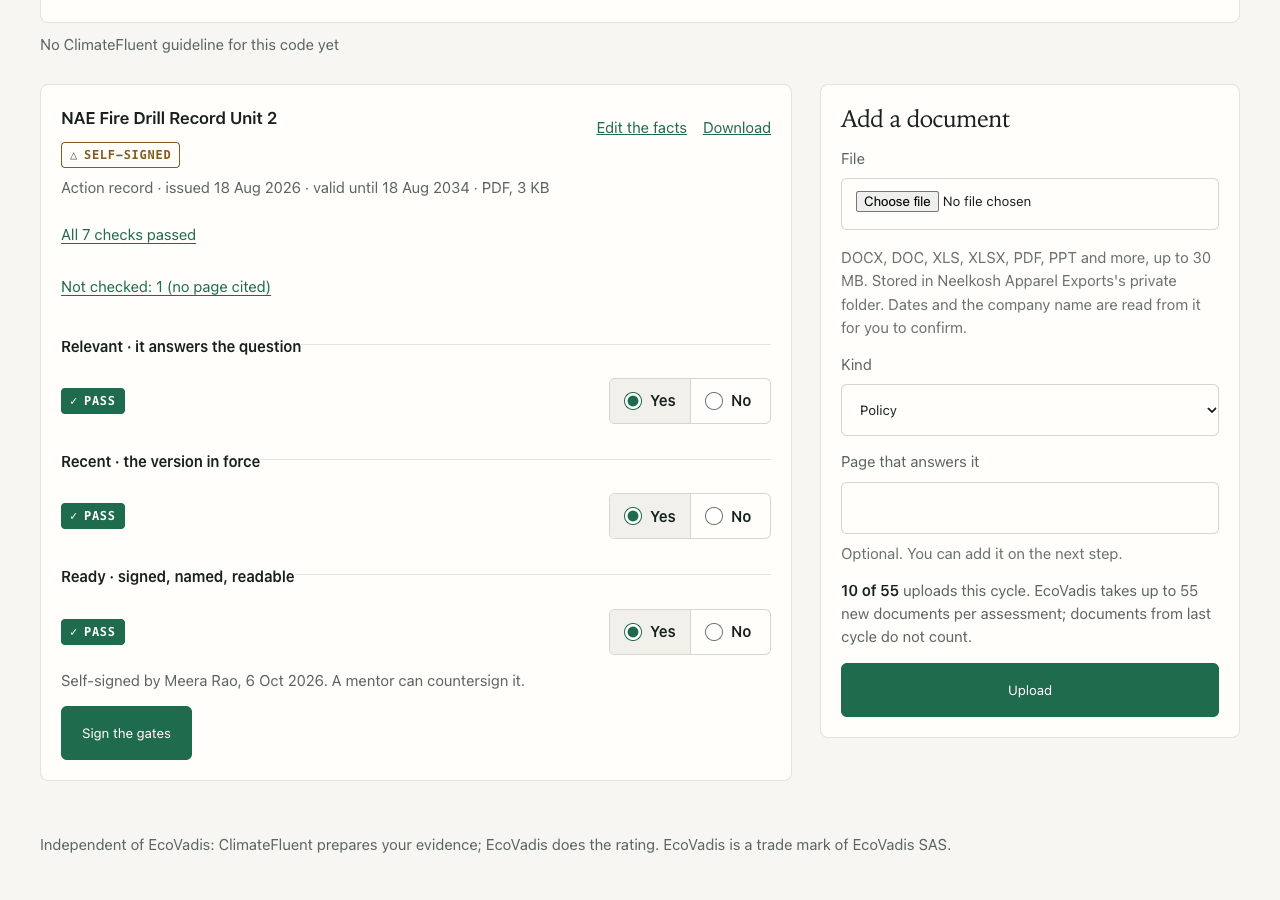
Task: Click the Self-signed by Meera Rao note
Action: tap(293, 681)
